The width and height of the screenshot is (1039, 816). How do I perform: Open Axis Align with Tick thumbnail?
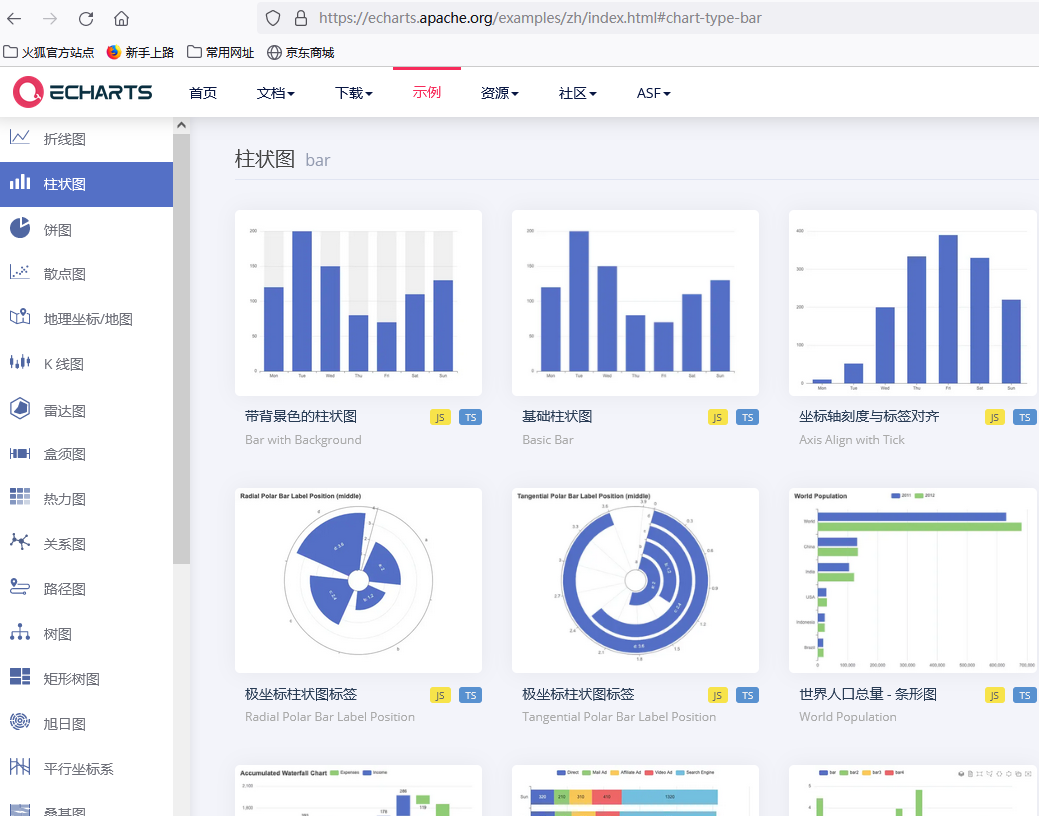pos(913,303)
